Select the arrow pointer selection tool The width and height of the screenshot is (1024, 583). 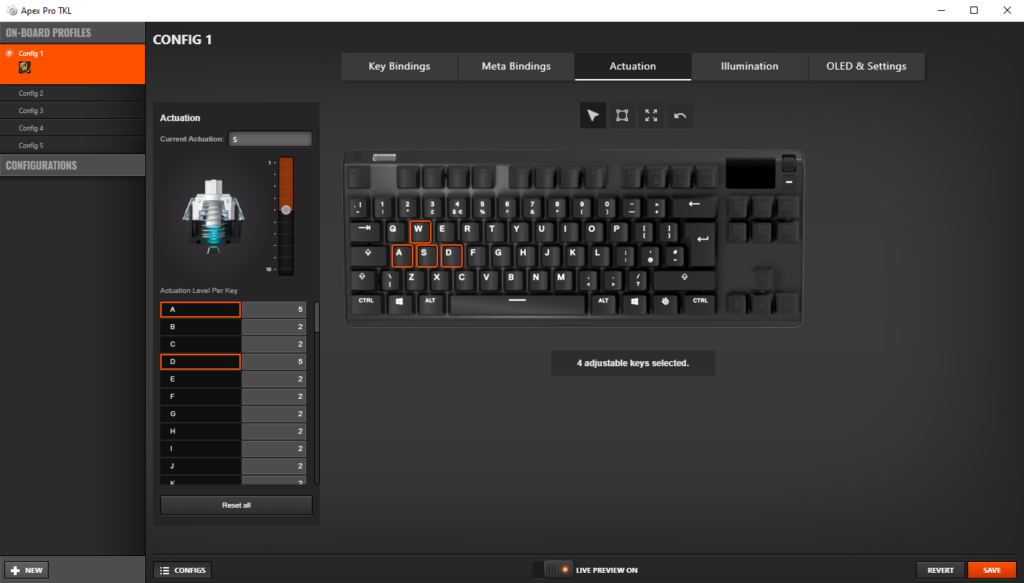click(593, 116)
